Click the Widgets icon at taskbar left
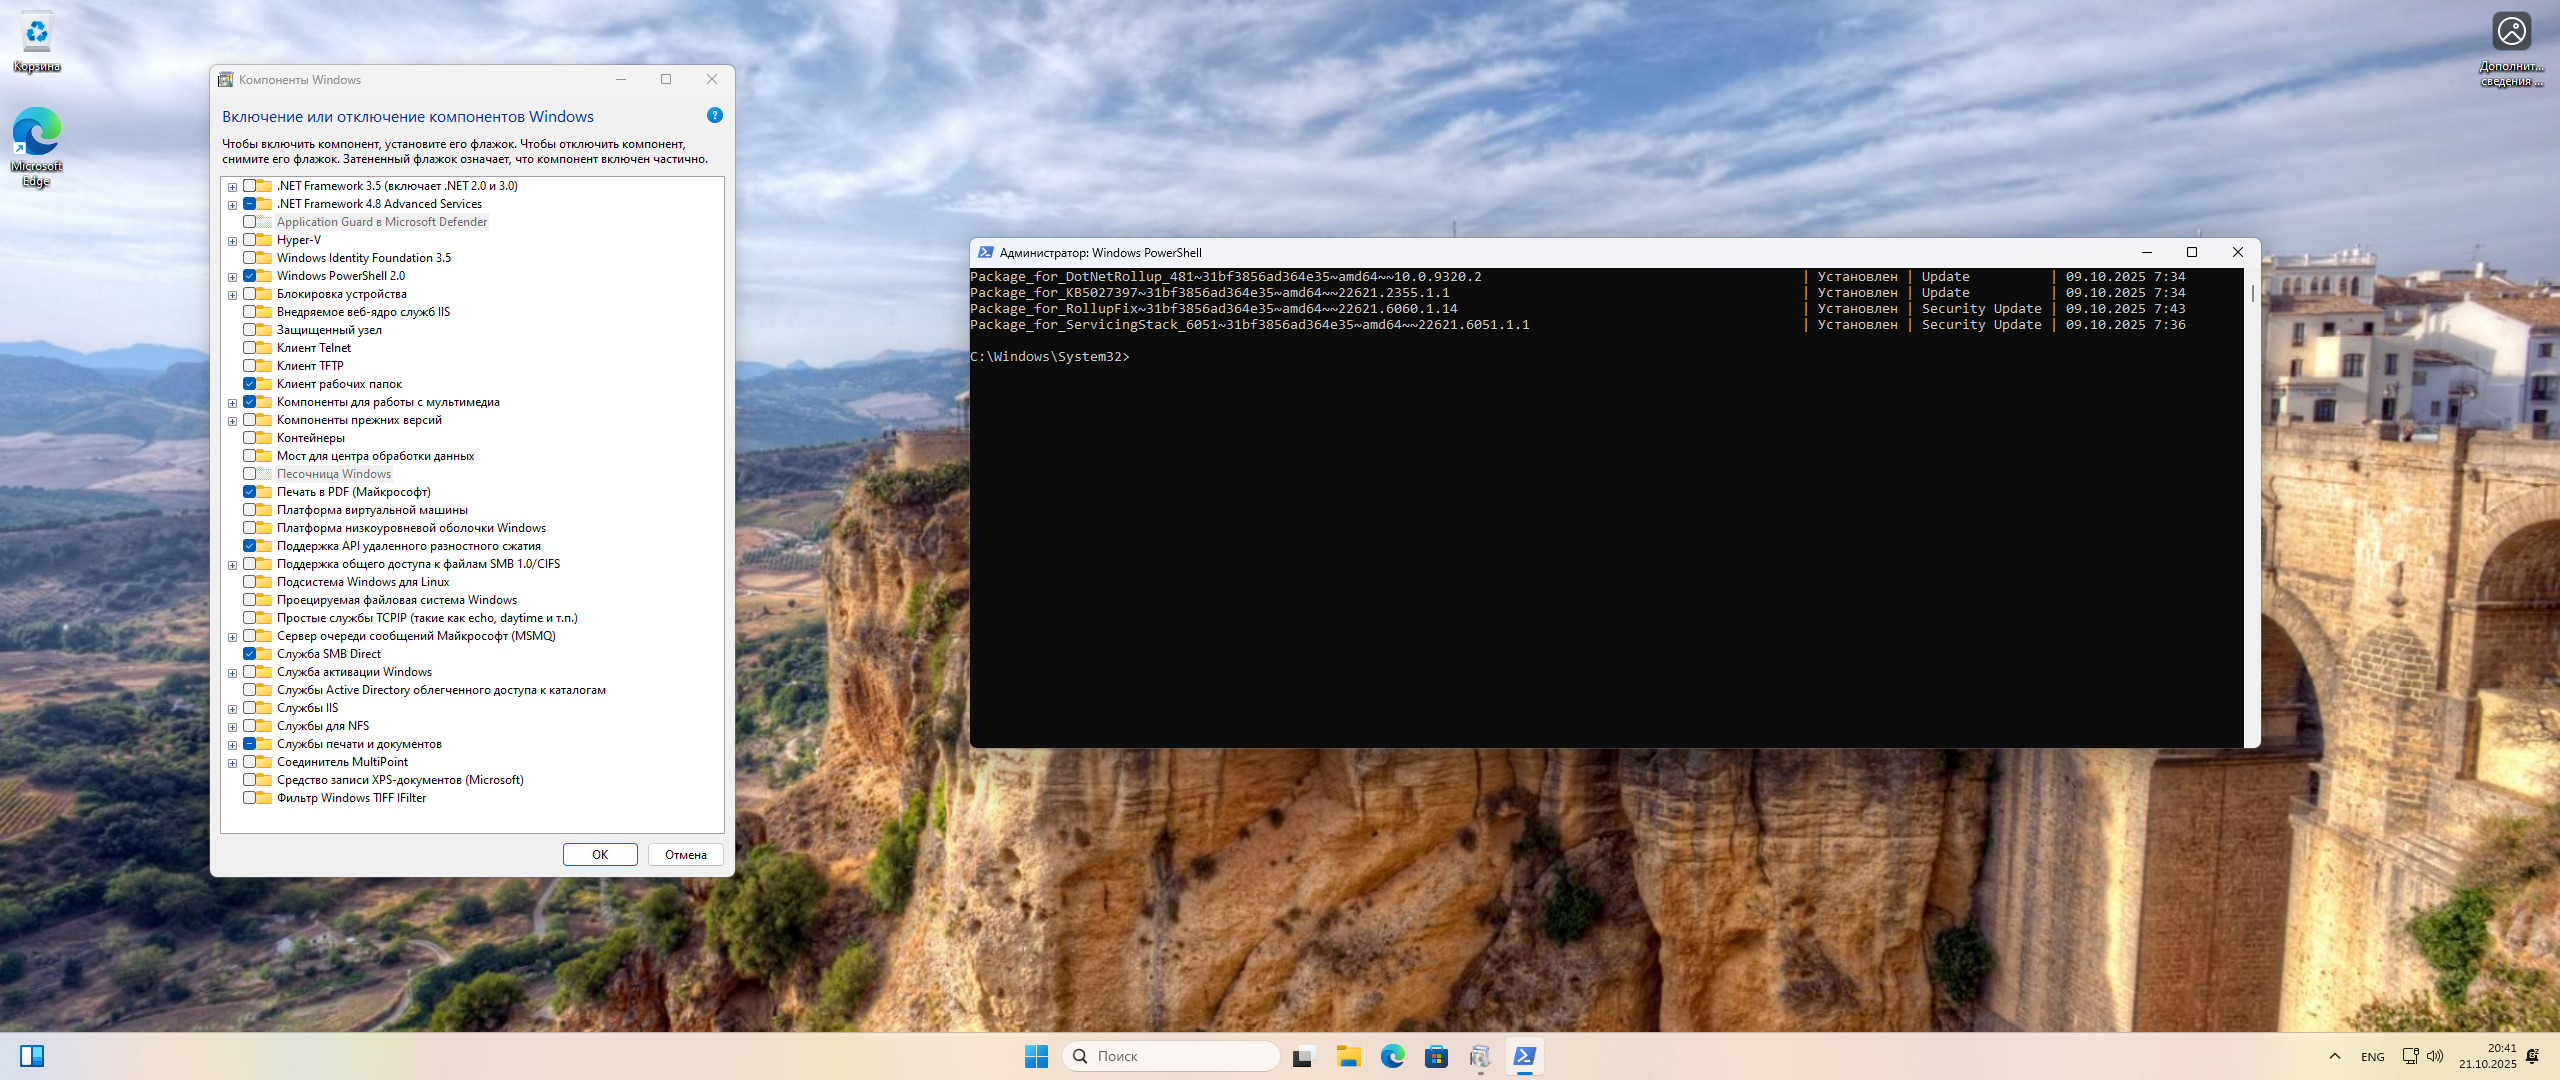Image resolution: width=2560 pixels, height=1080 pixels. click(32, 1056)
